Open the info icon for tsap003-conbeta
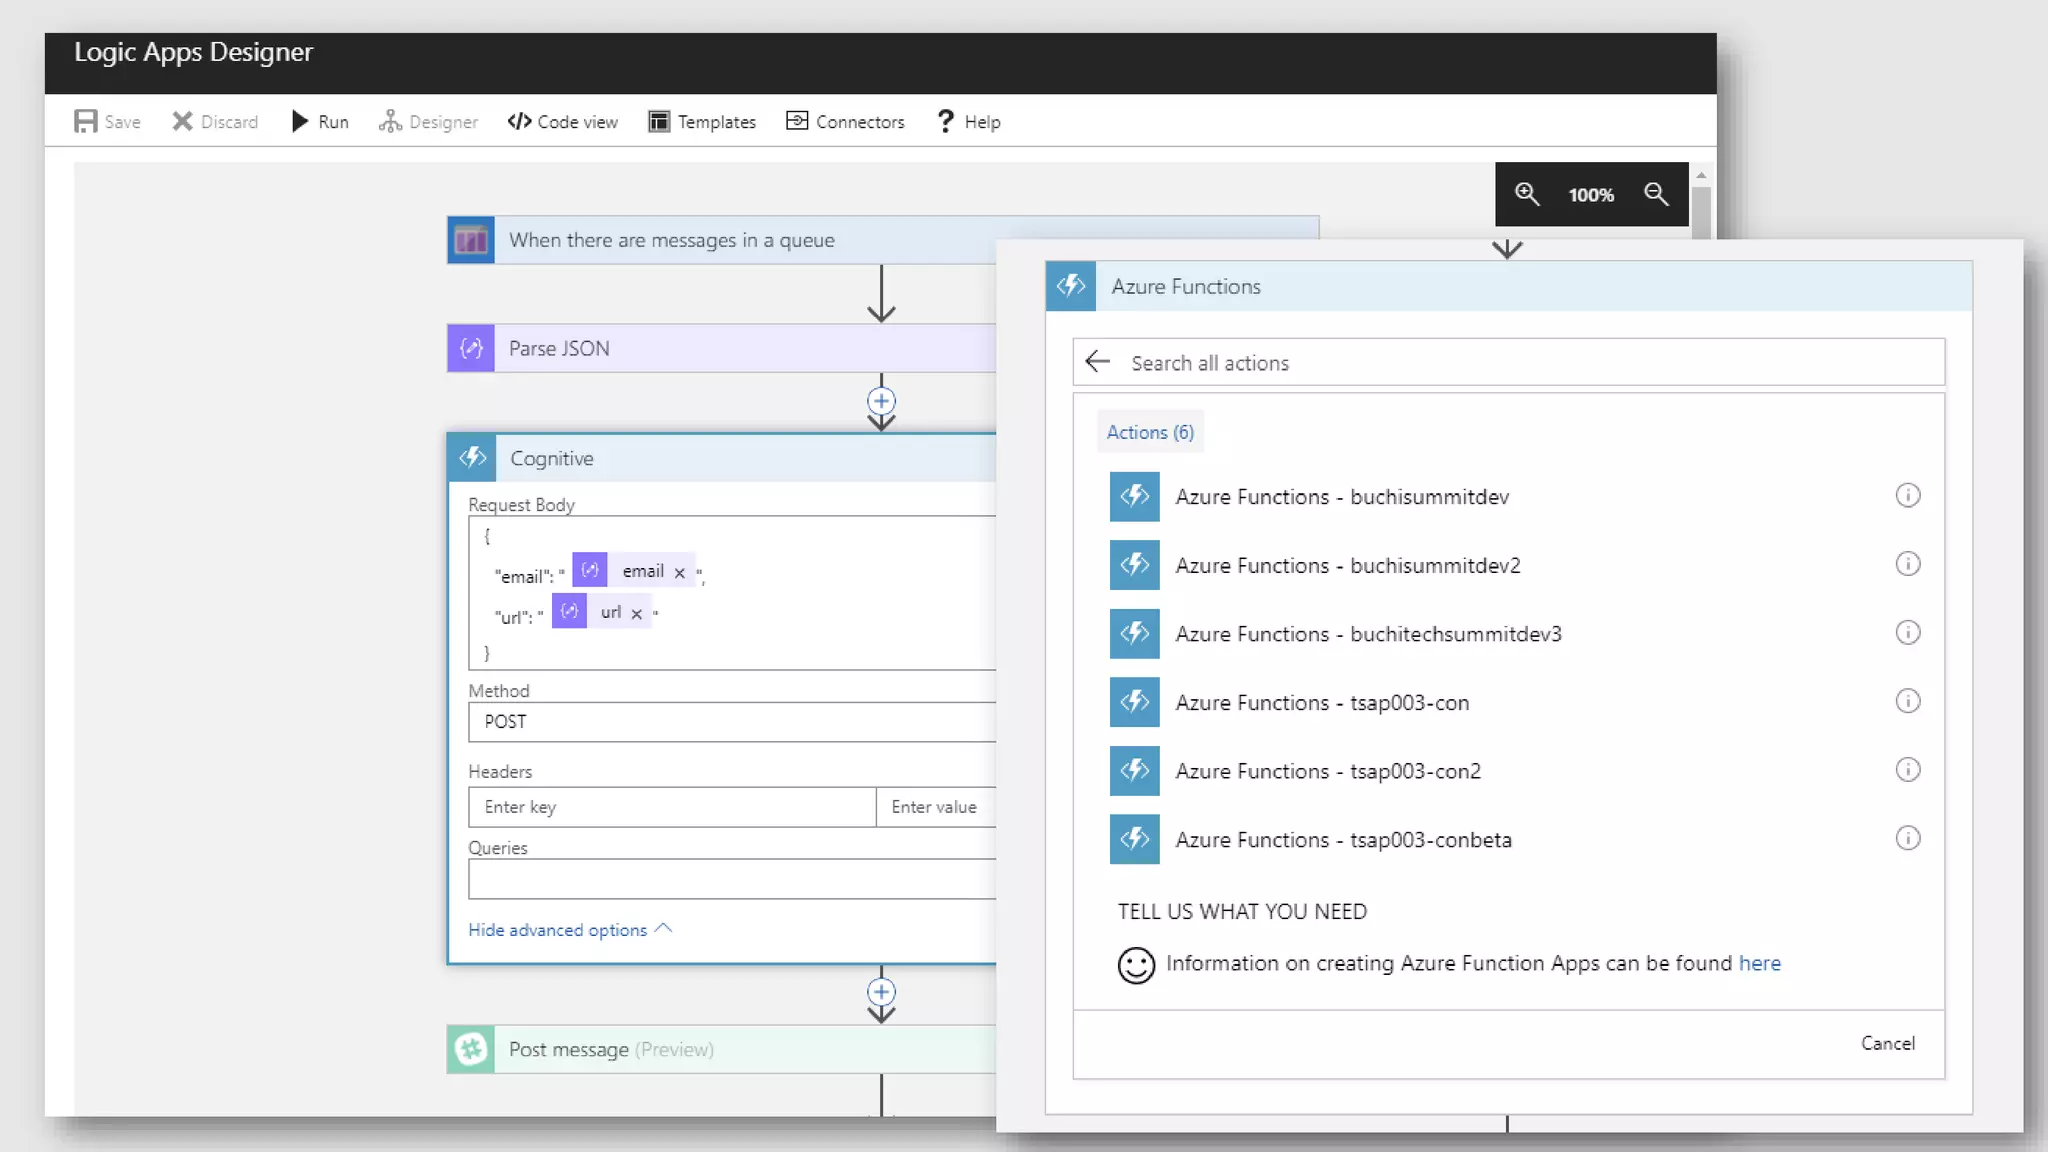The width and height of the screenshot is (2048, 1152). (1907, 839)
